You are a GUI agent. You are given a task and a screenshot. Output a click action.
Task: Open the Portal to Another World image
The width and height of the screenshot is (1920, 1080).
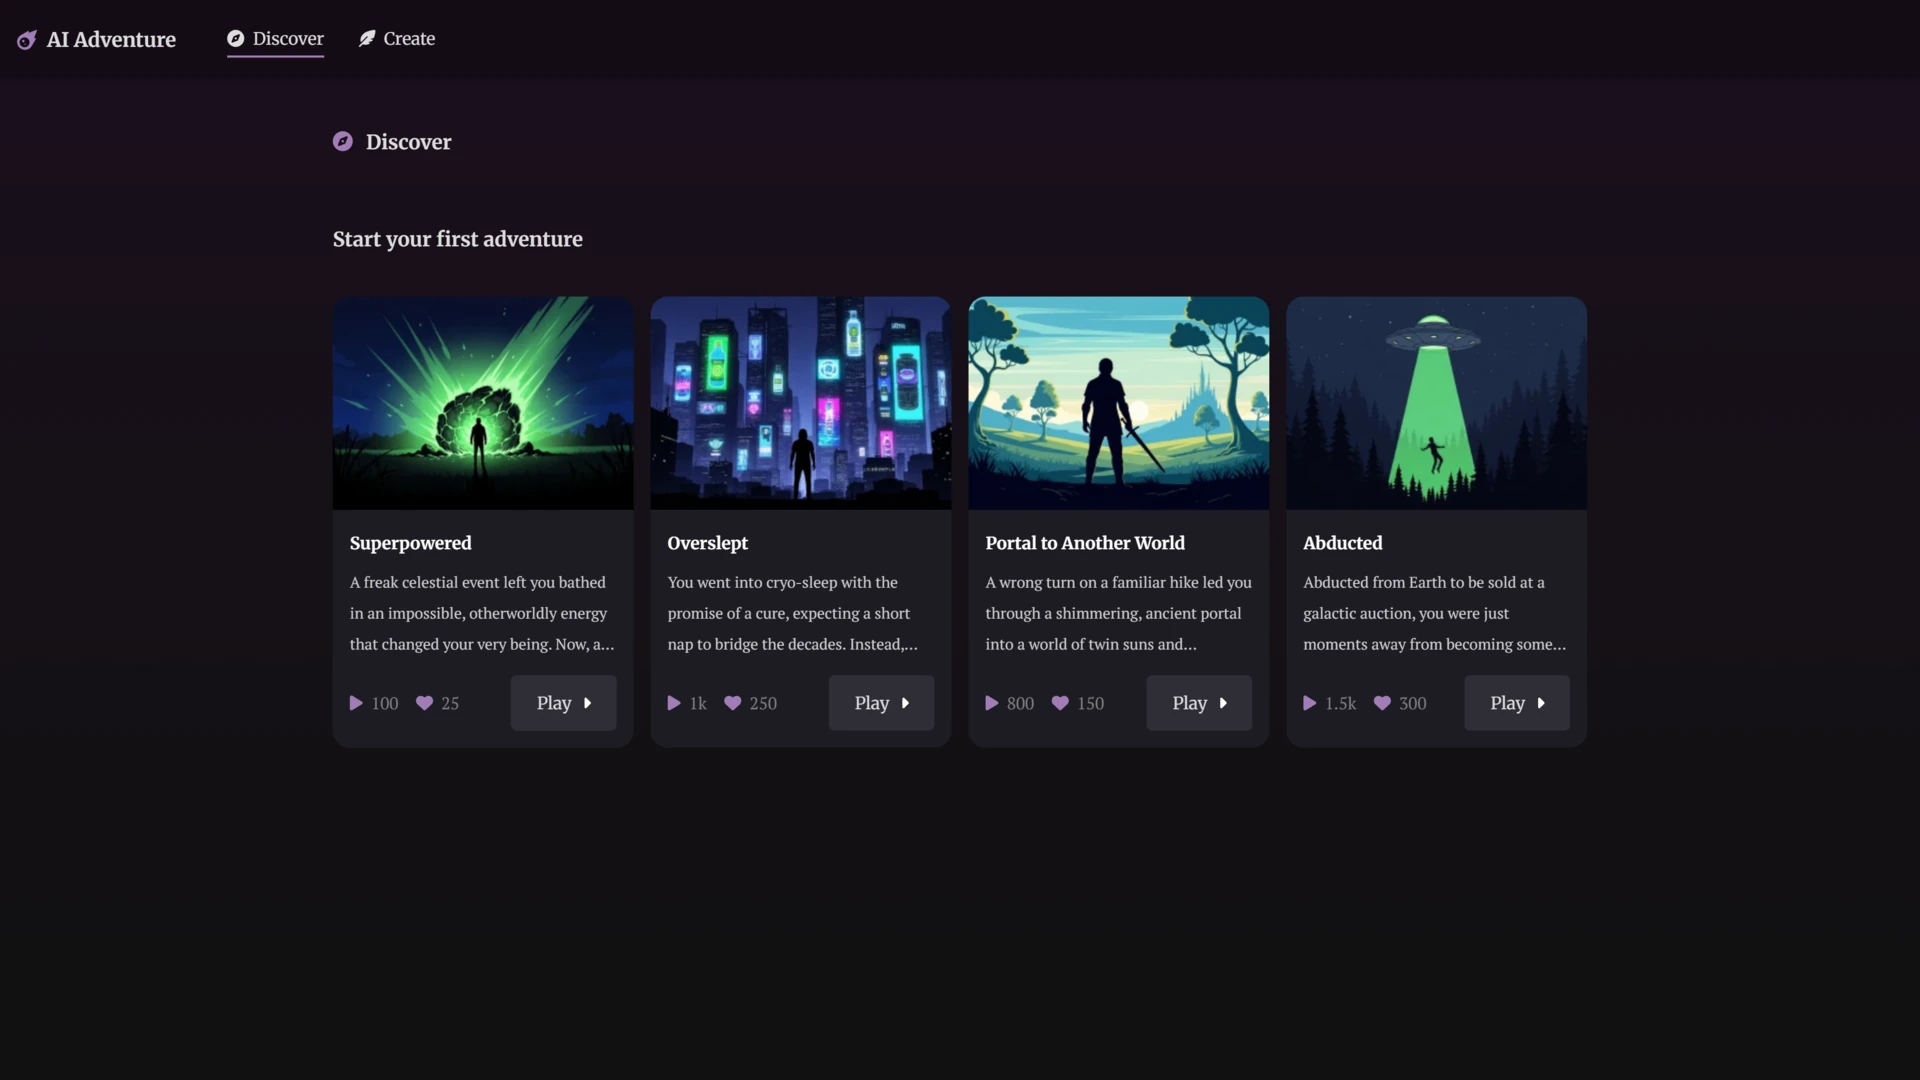(x=1119, y=403)
